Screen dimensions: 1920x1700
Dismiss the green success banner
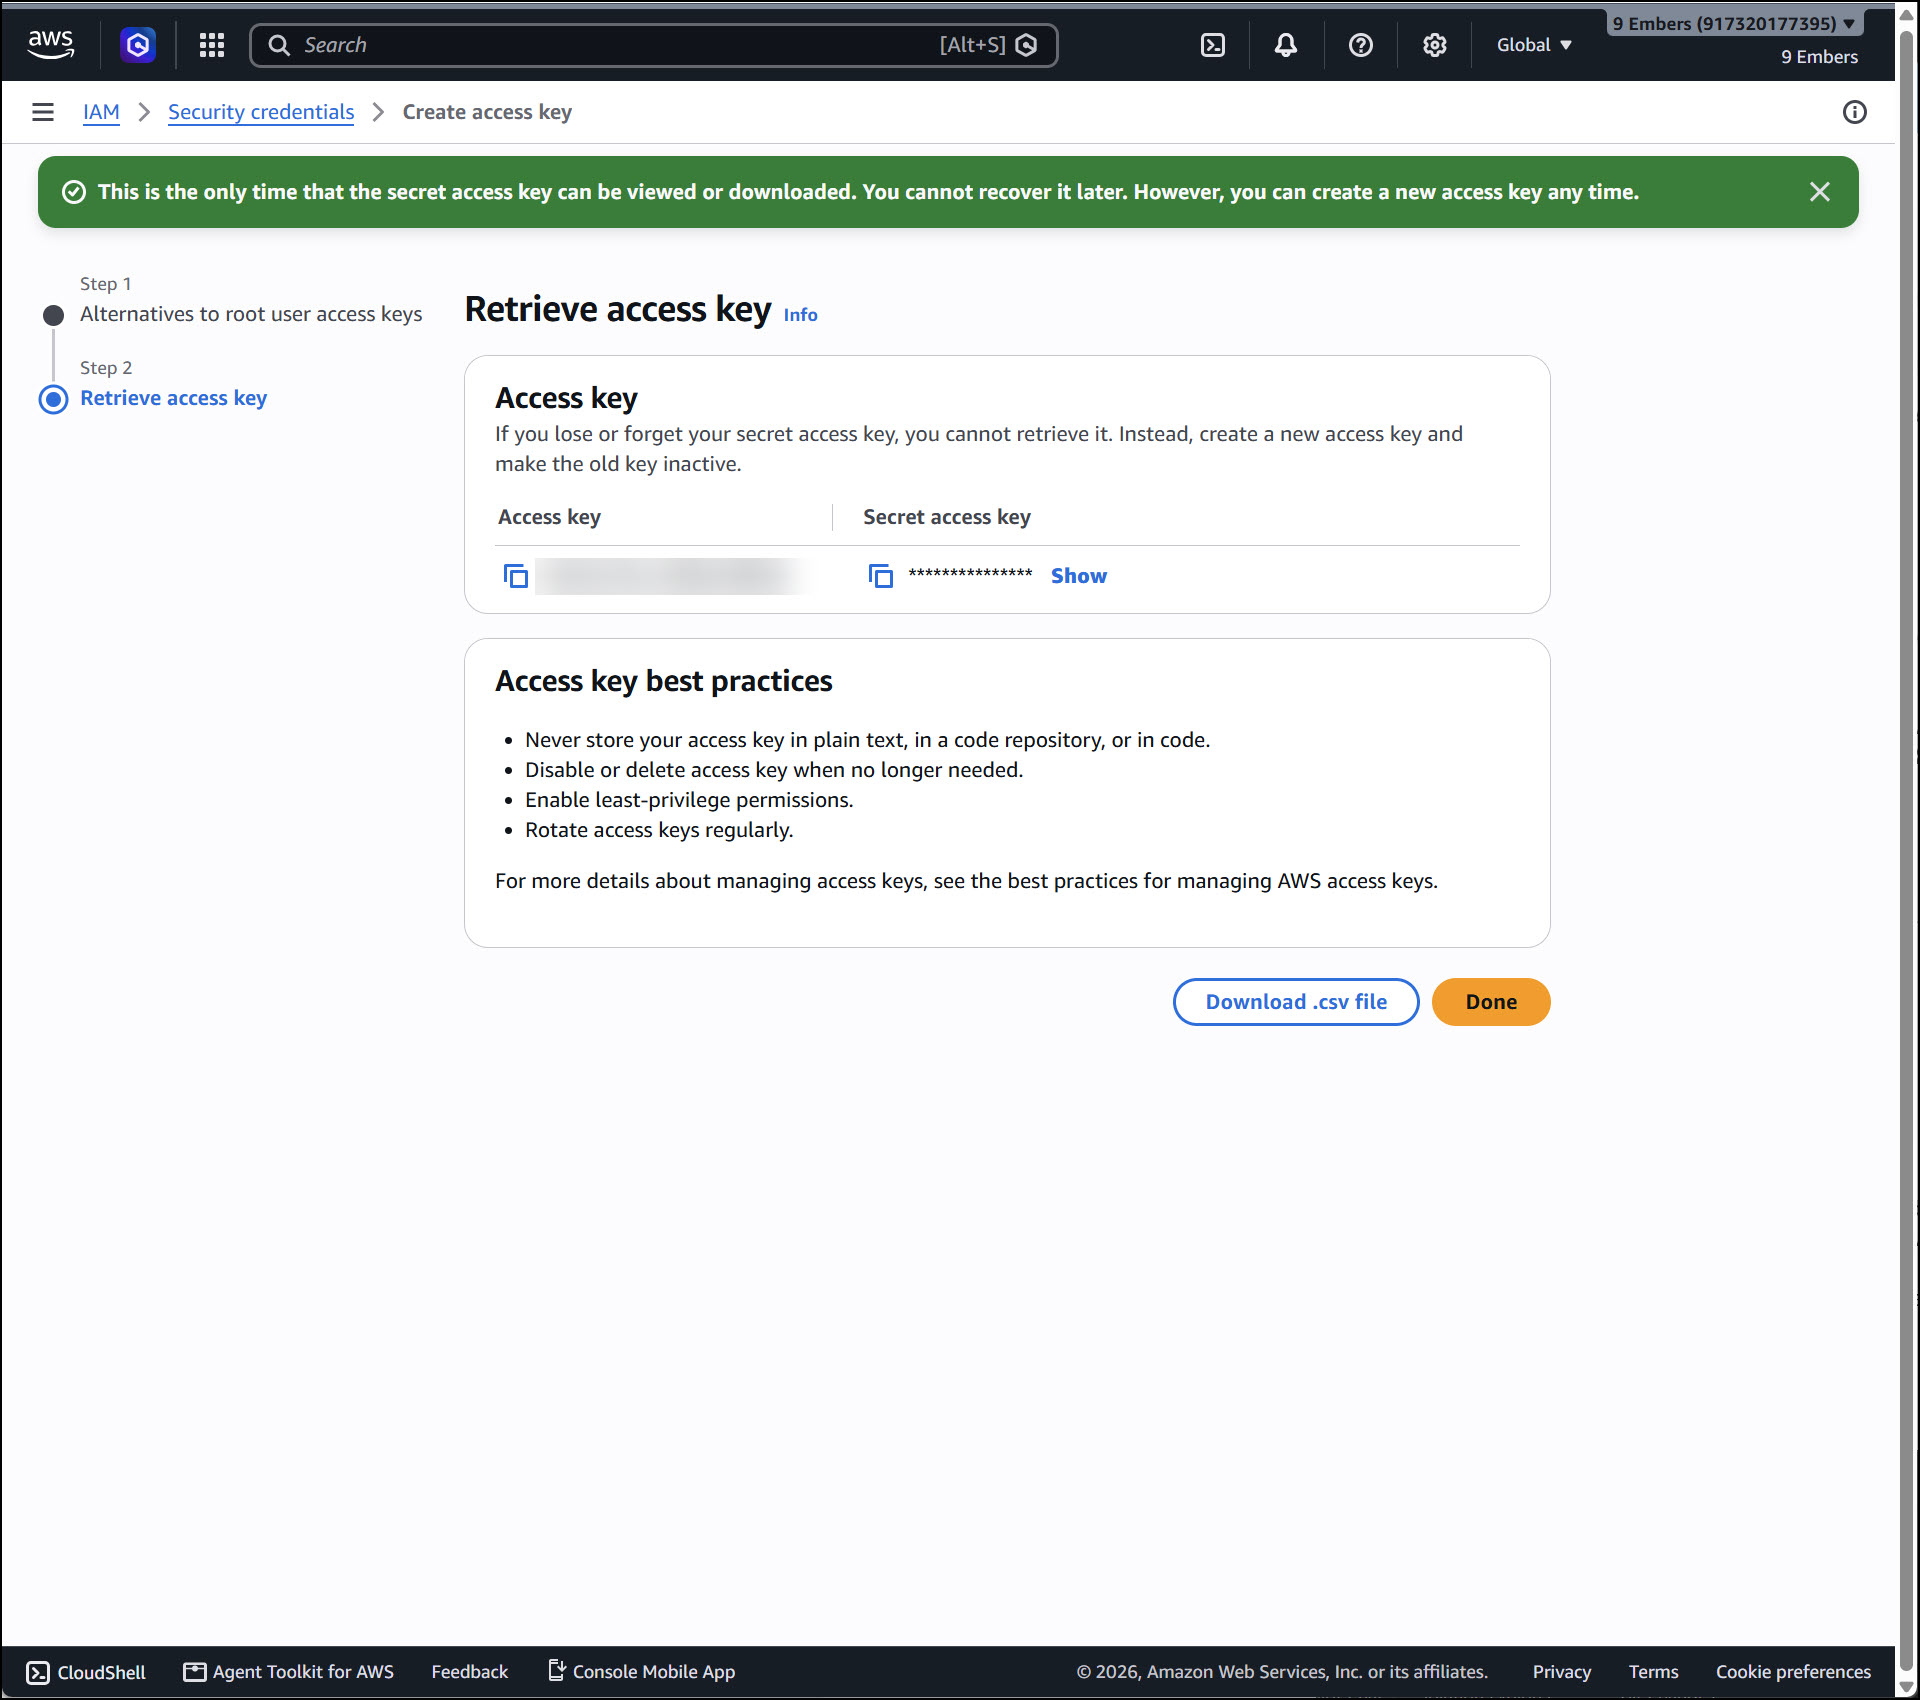coord(1820,192)
